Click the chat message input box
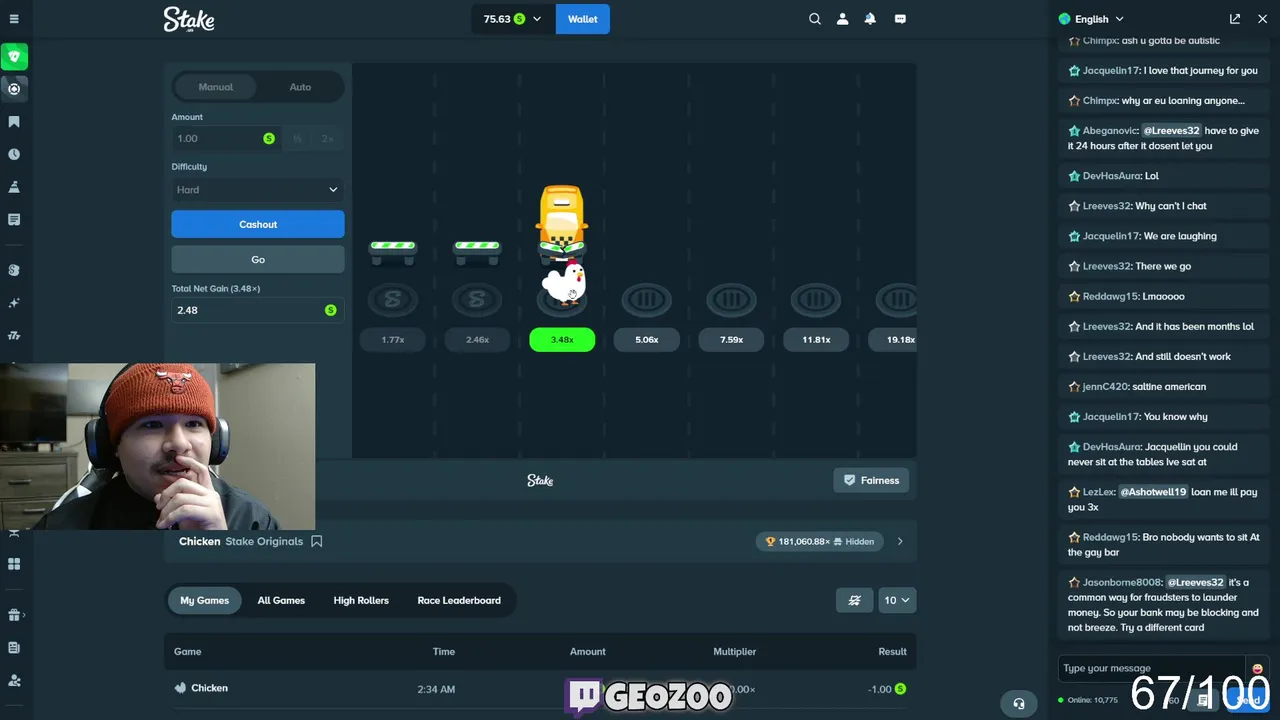The height and width of the screenshot is (720, 1280). [x=1152, y=668]
